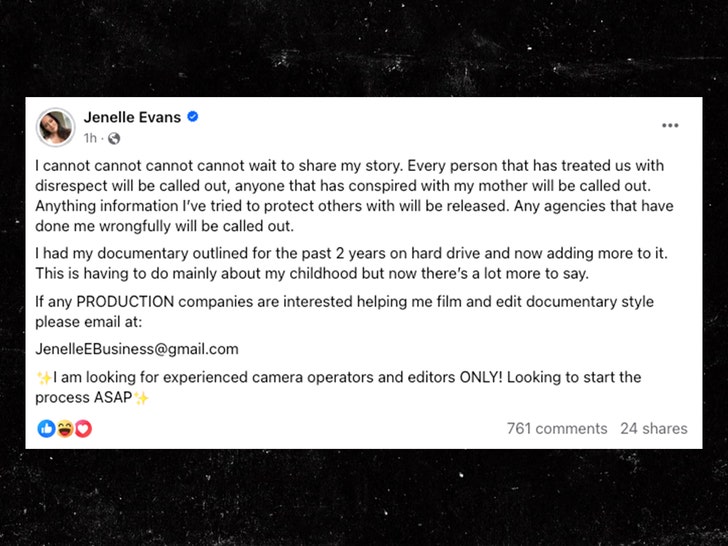Click the sparkles emoji before "I am looking"

click(x=44, y=378)
